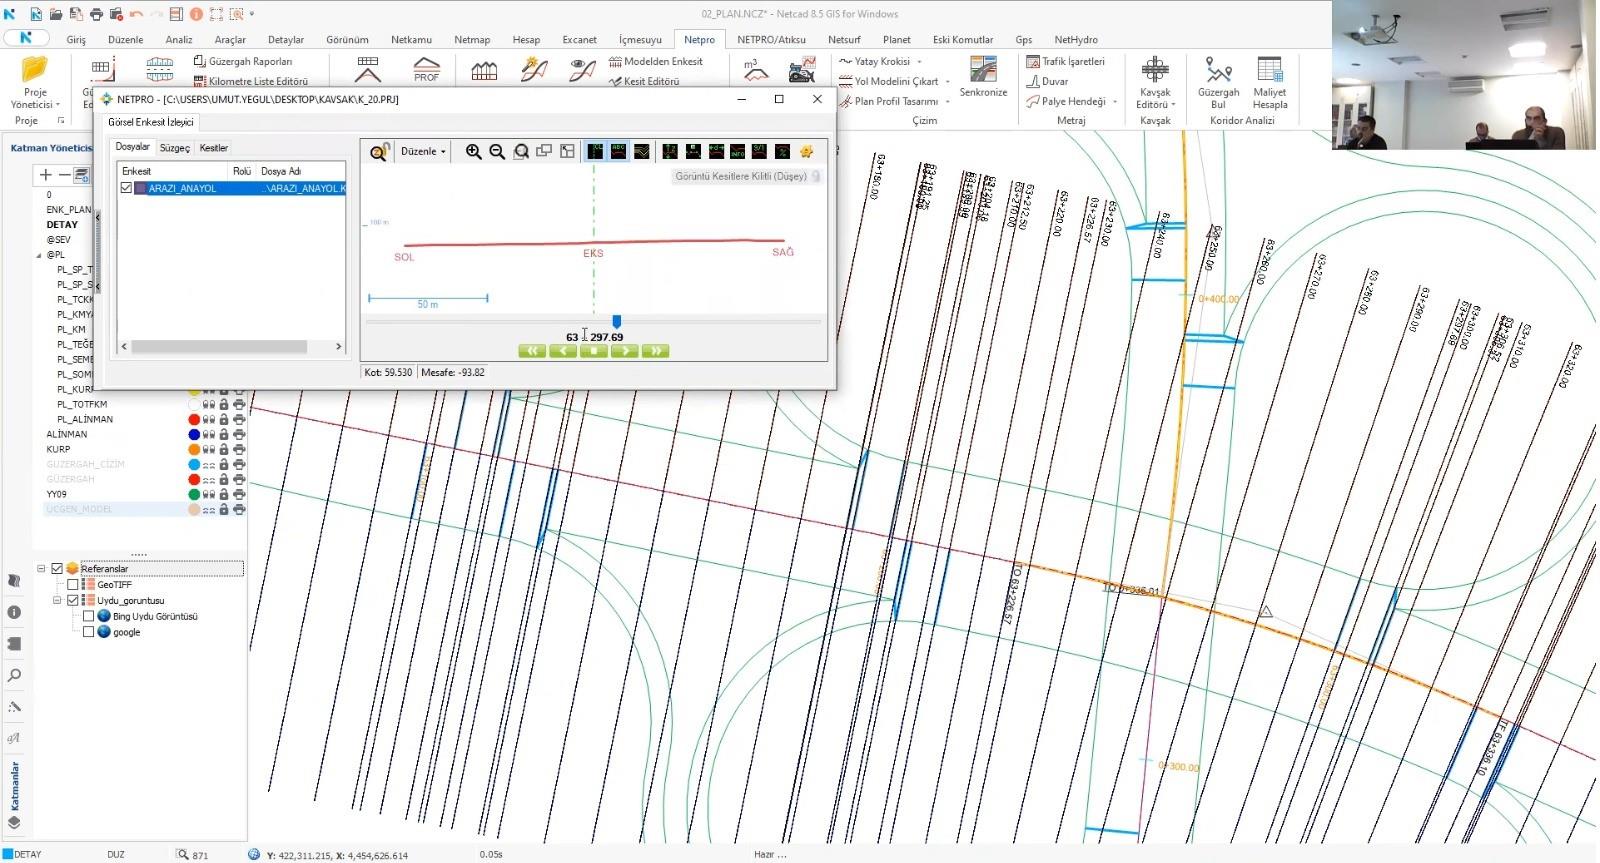Enable the google satellite checkbox
1600x863 pixels.
88,632
